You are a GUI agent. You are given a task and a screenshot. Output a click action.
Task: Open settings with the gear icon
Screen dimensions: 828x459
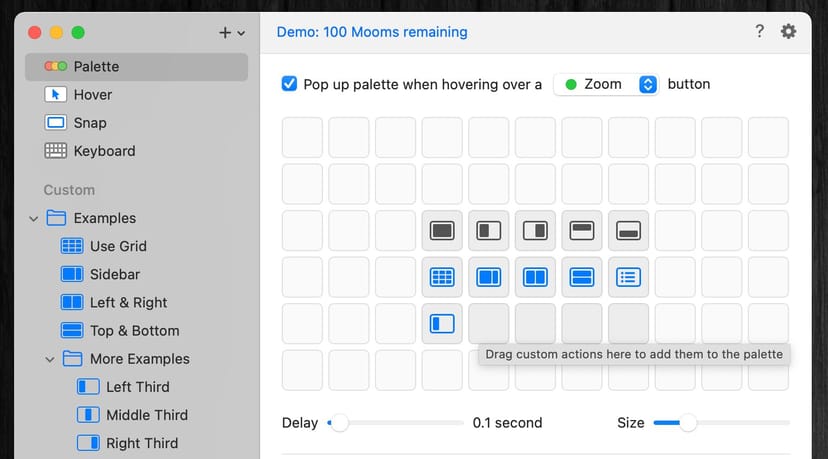[x=788, y=32]
